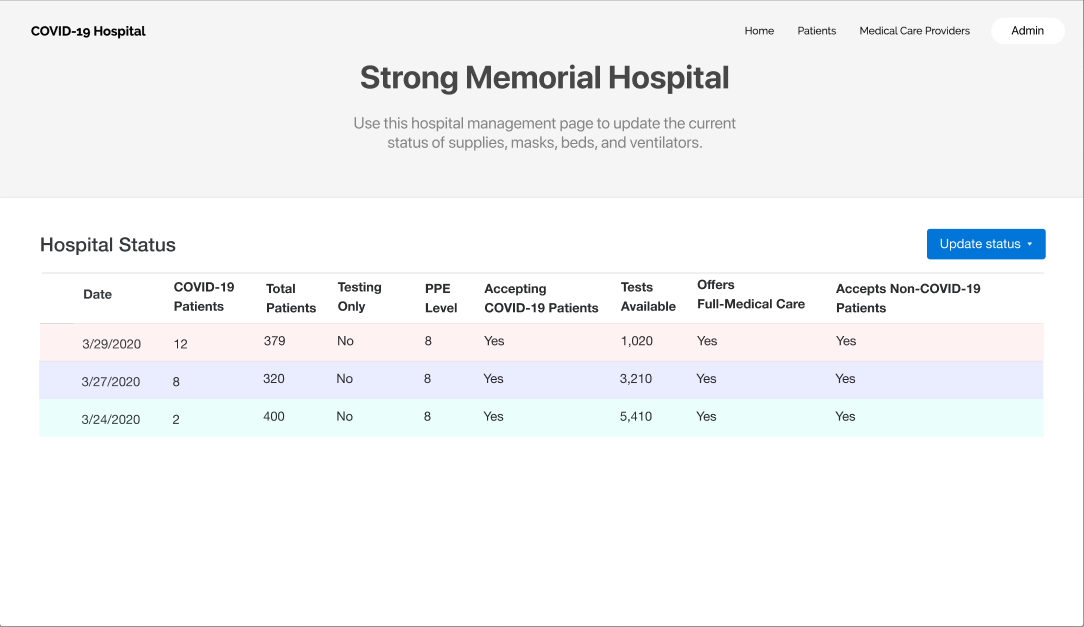The height and width of the screenshot is (627, 1084).
Task: Click the 5,410 tests available value
Action: tap(636, 416)
